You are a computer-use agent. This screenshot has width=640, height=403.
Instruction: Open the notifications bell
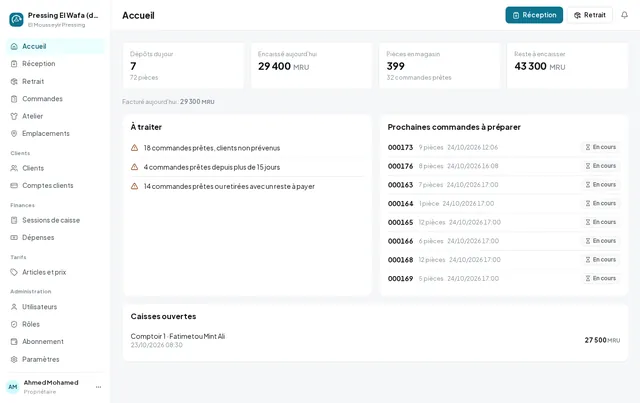(624, 15)
